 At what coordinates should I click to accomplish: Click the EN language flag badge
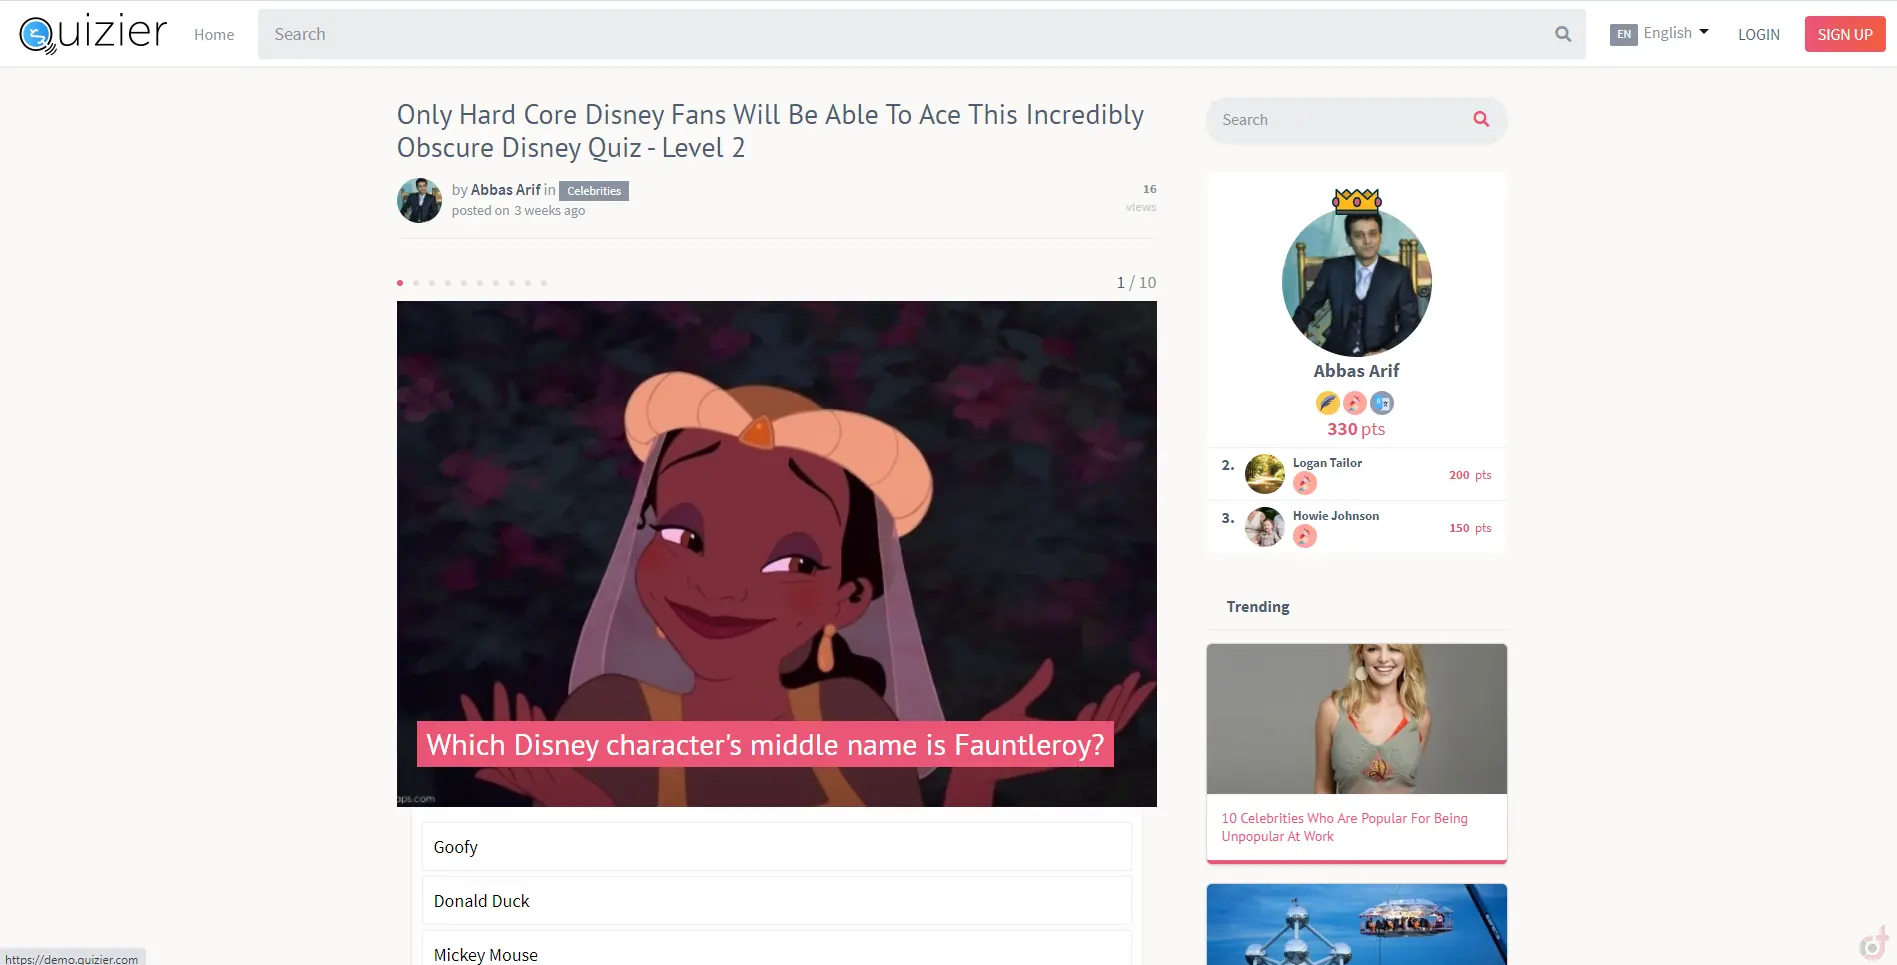pyautogui.click(x=1623, y=34)
